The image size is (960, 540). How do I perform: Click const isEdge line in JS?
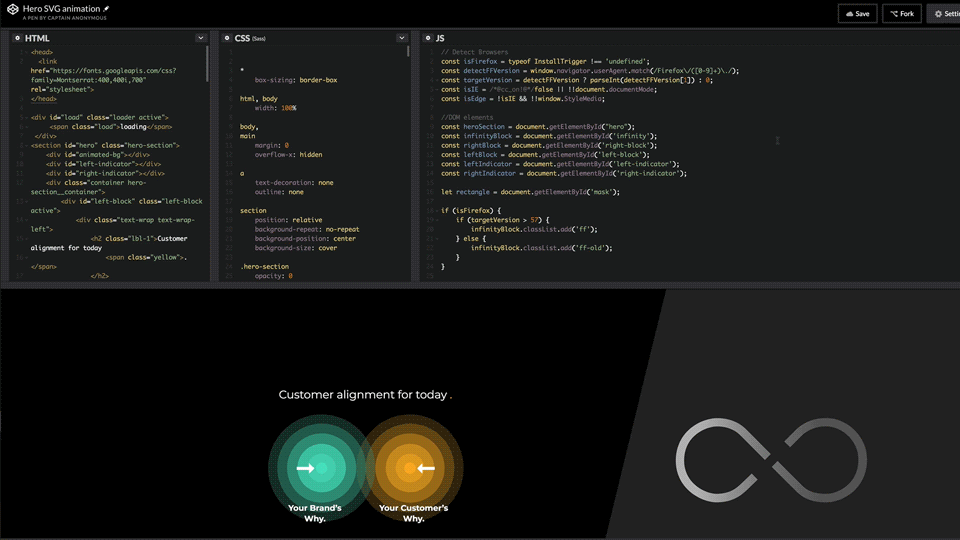523,99
